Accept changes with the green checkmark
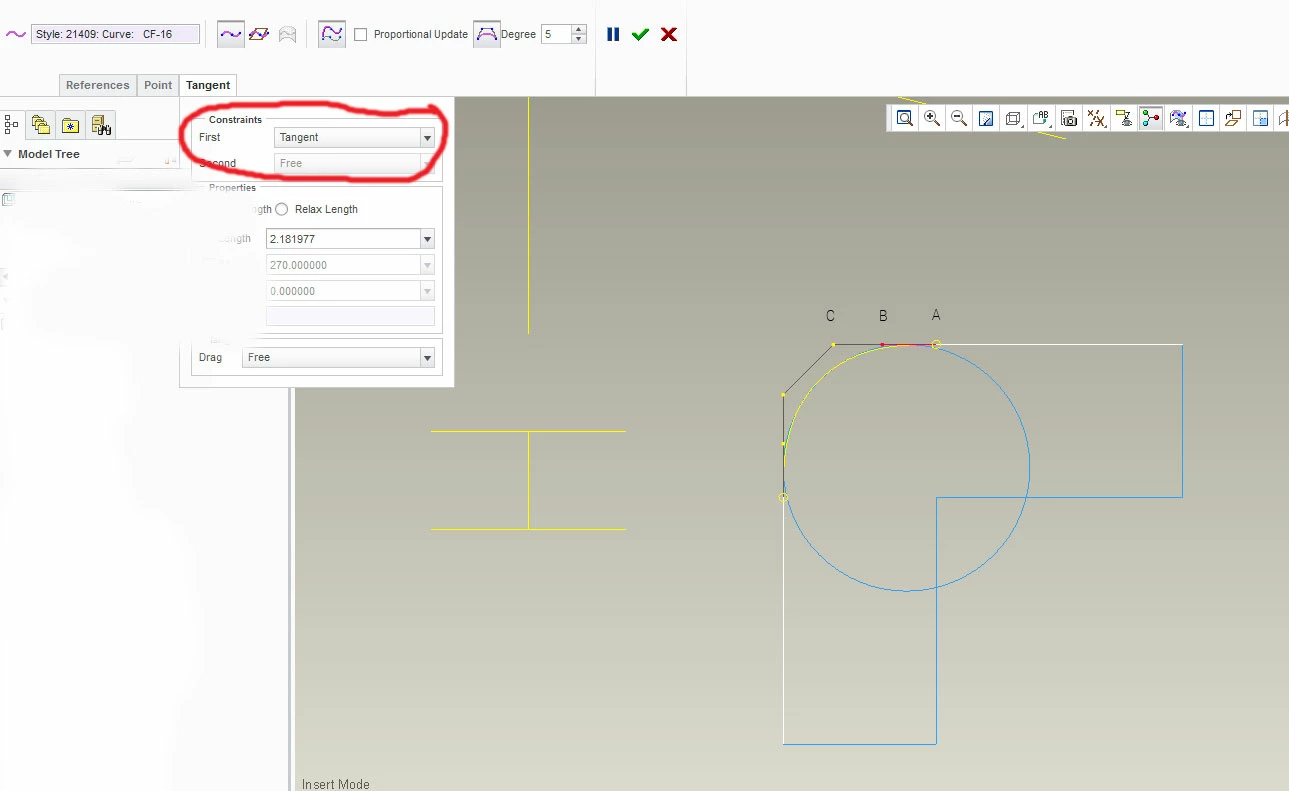This screenshot has width=1289, height=791. pos(640,34)
